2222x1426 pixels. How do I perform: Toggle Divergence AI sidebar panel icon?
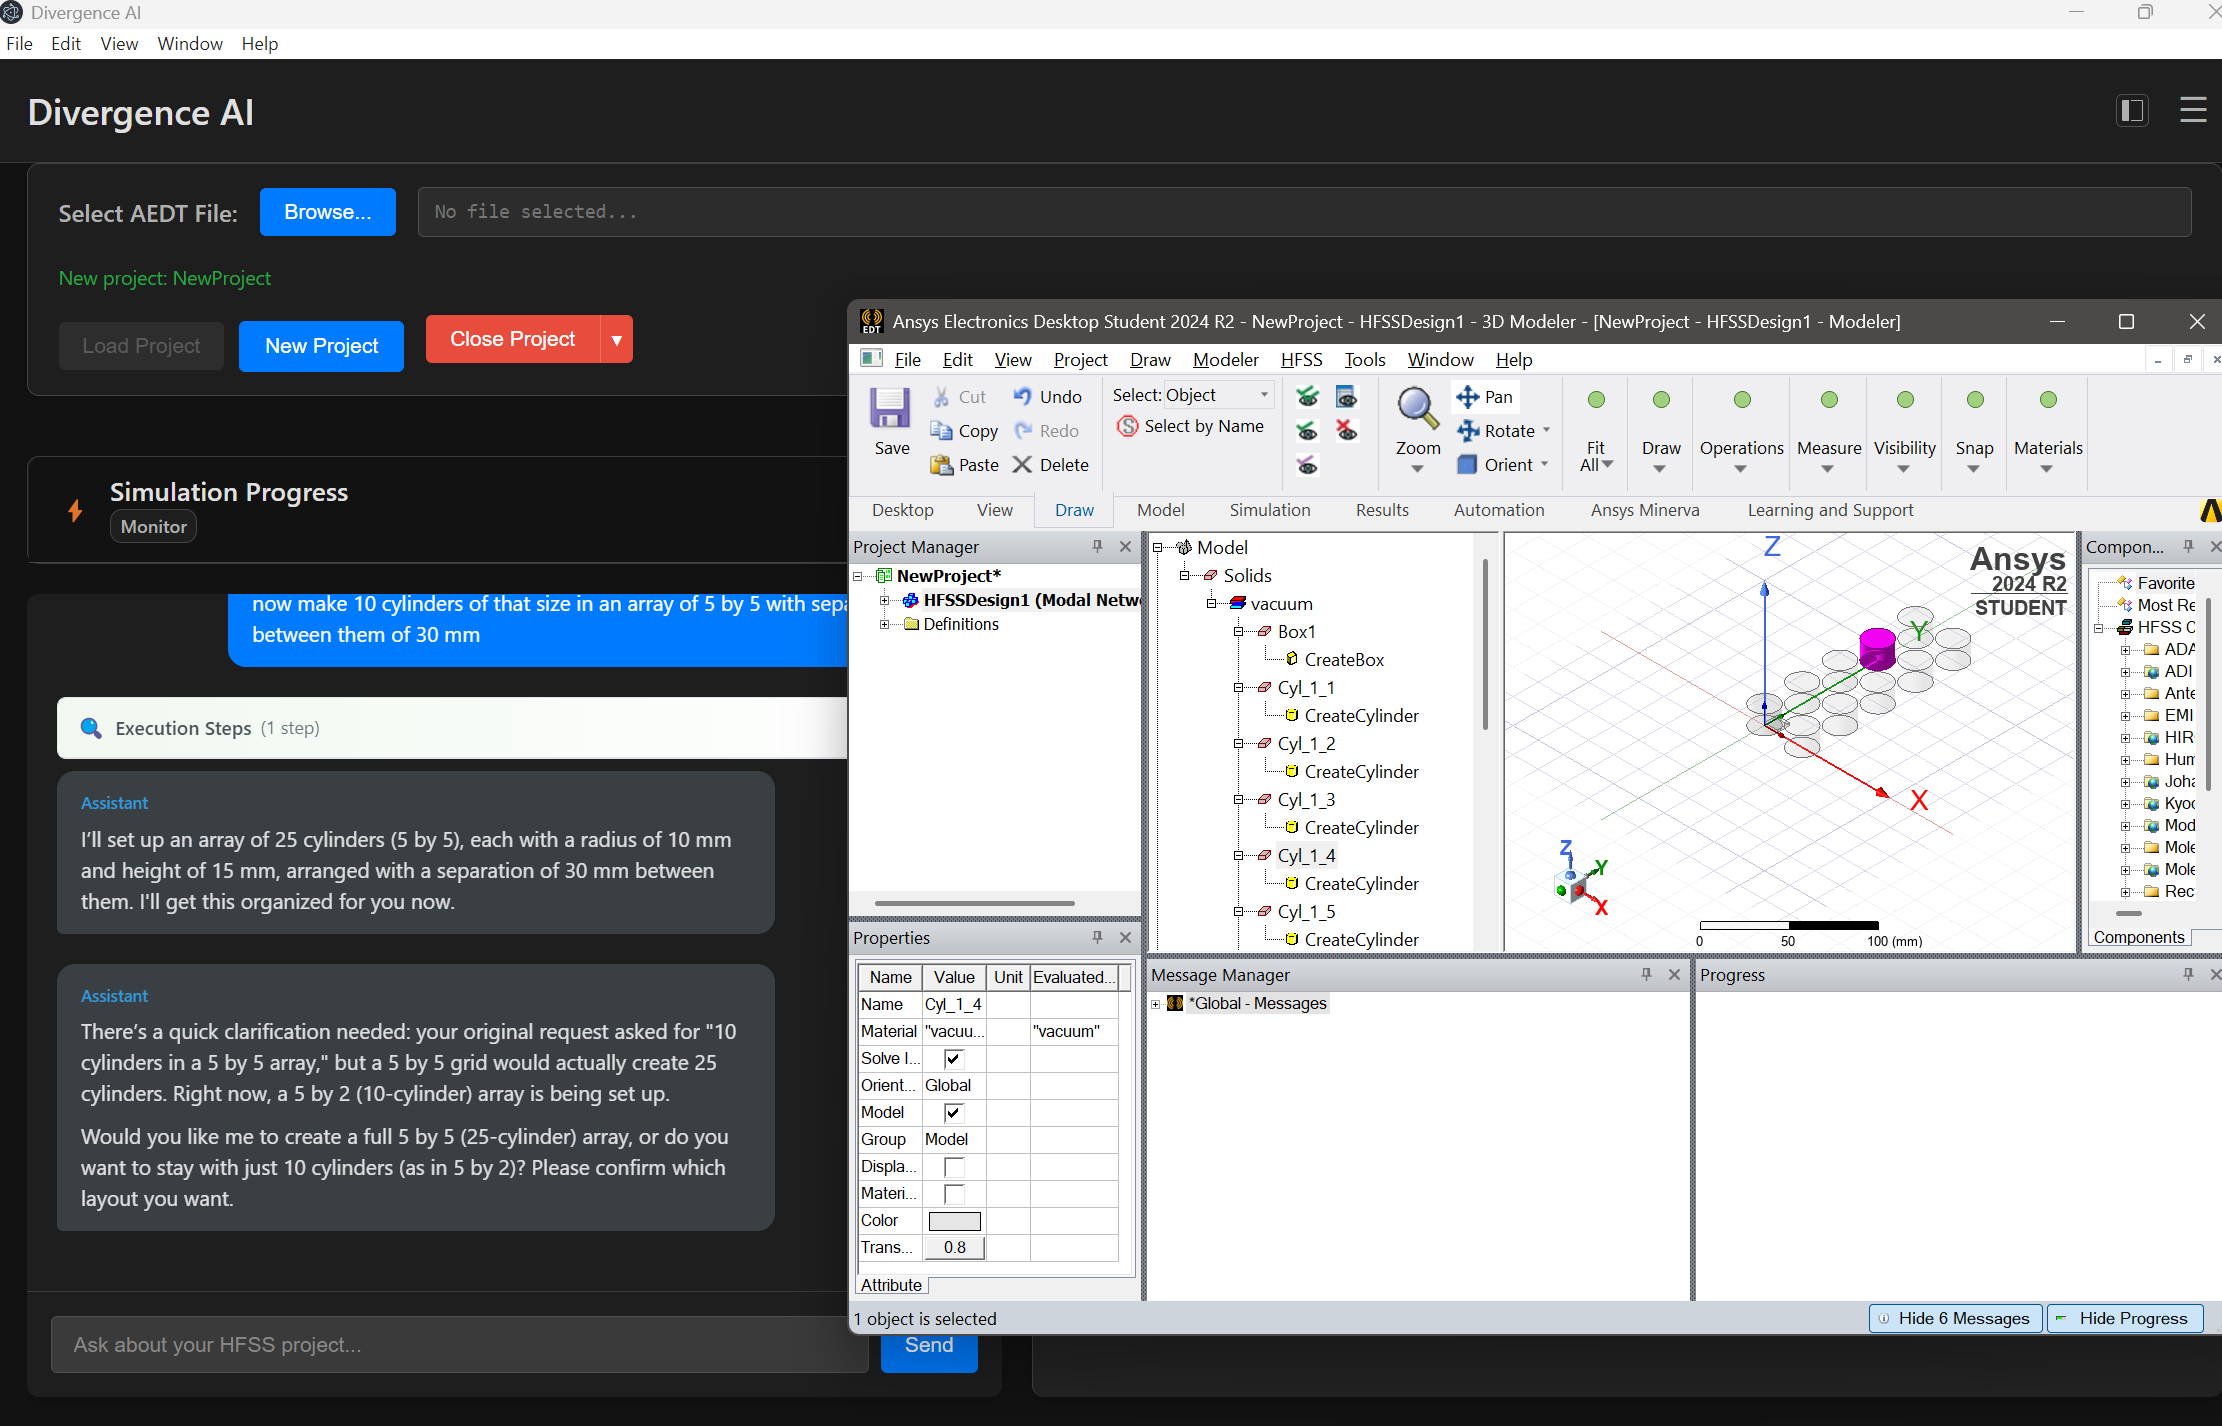coord(2132,110)
